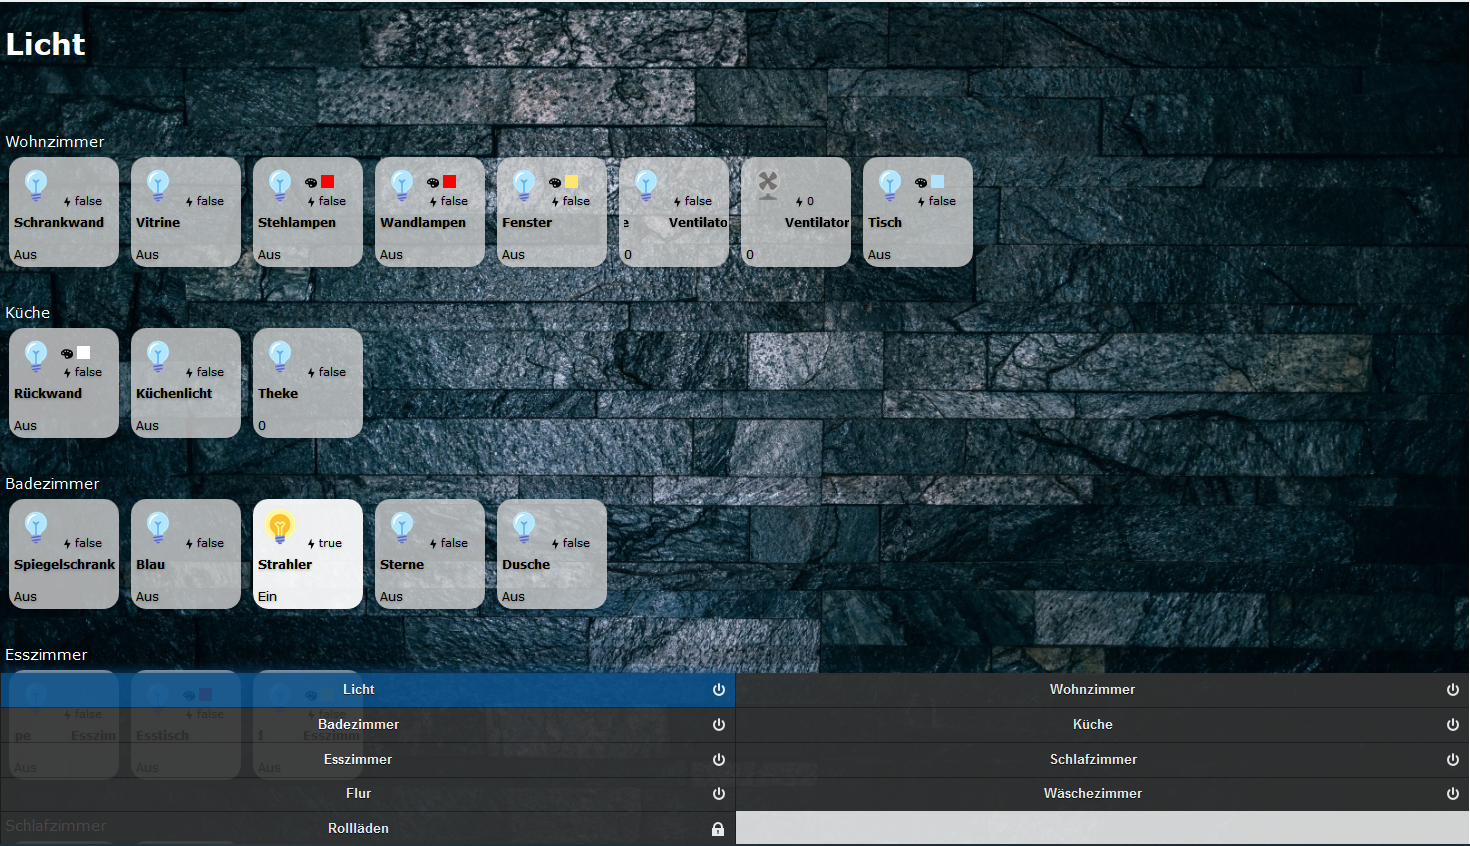
Task: Click the light blue swatch on Tisch
Action: point(938,182)
